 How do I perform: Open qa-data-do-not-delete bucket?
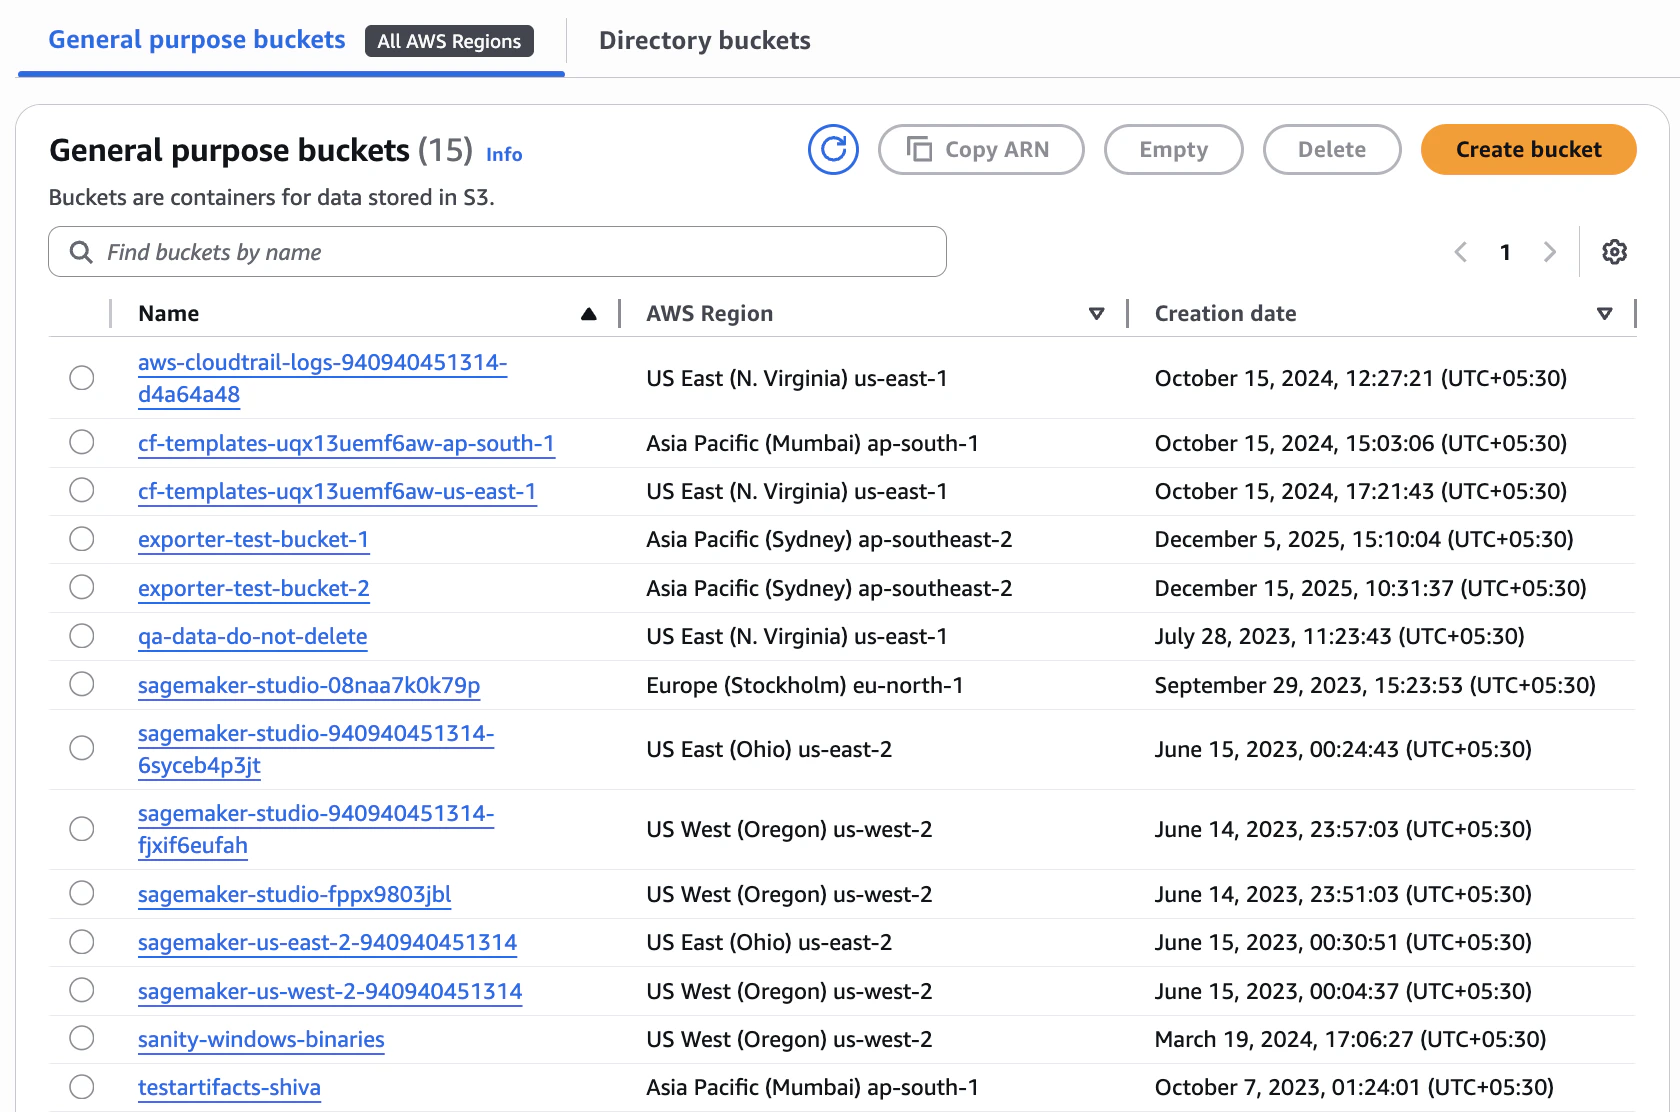pyautogui.click(x=252, y=636)
